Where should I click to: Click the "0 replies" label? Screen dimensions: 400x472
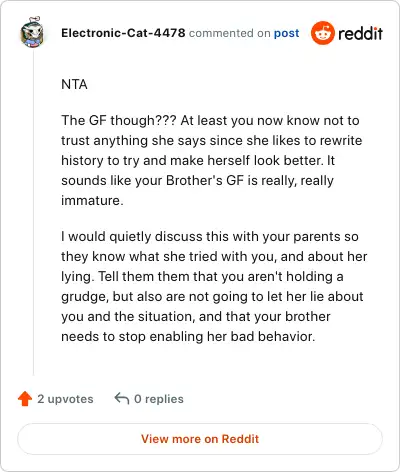(x=159, y=399)
